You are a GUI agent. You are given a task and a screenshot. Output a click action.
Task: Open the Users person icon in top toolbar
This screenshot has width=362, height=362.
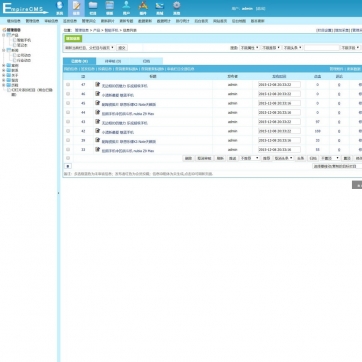pyautogui.click(x=126, y=8)
